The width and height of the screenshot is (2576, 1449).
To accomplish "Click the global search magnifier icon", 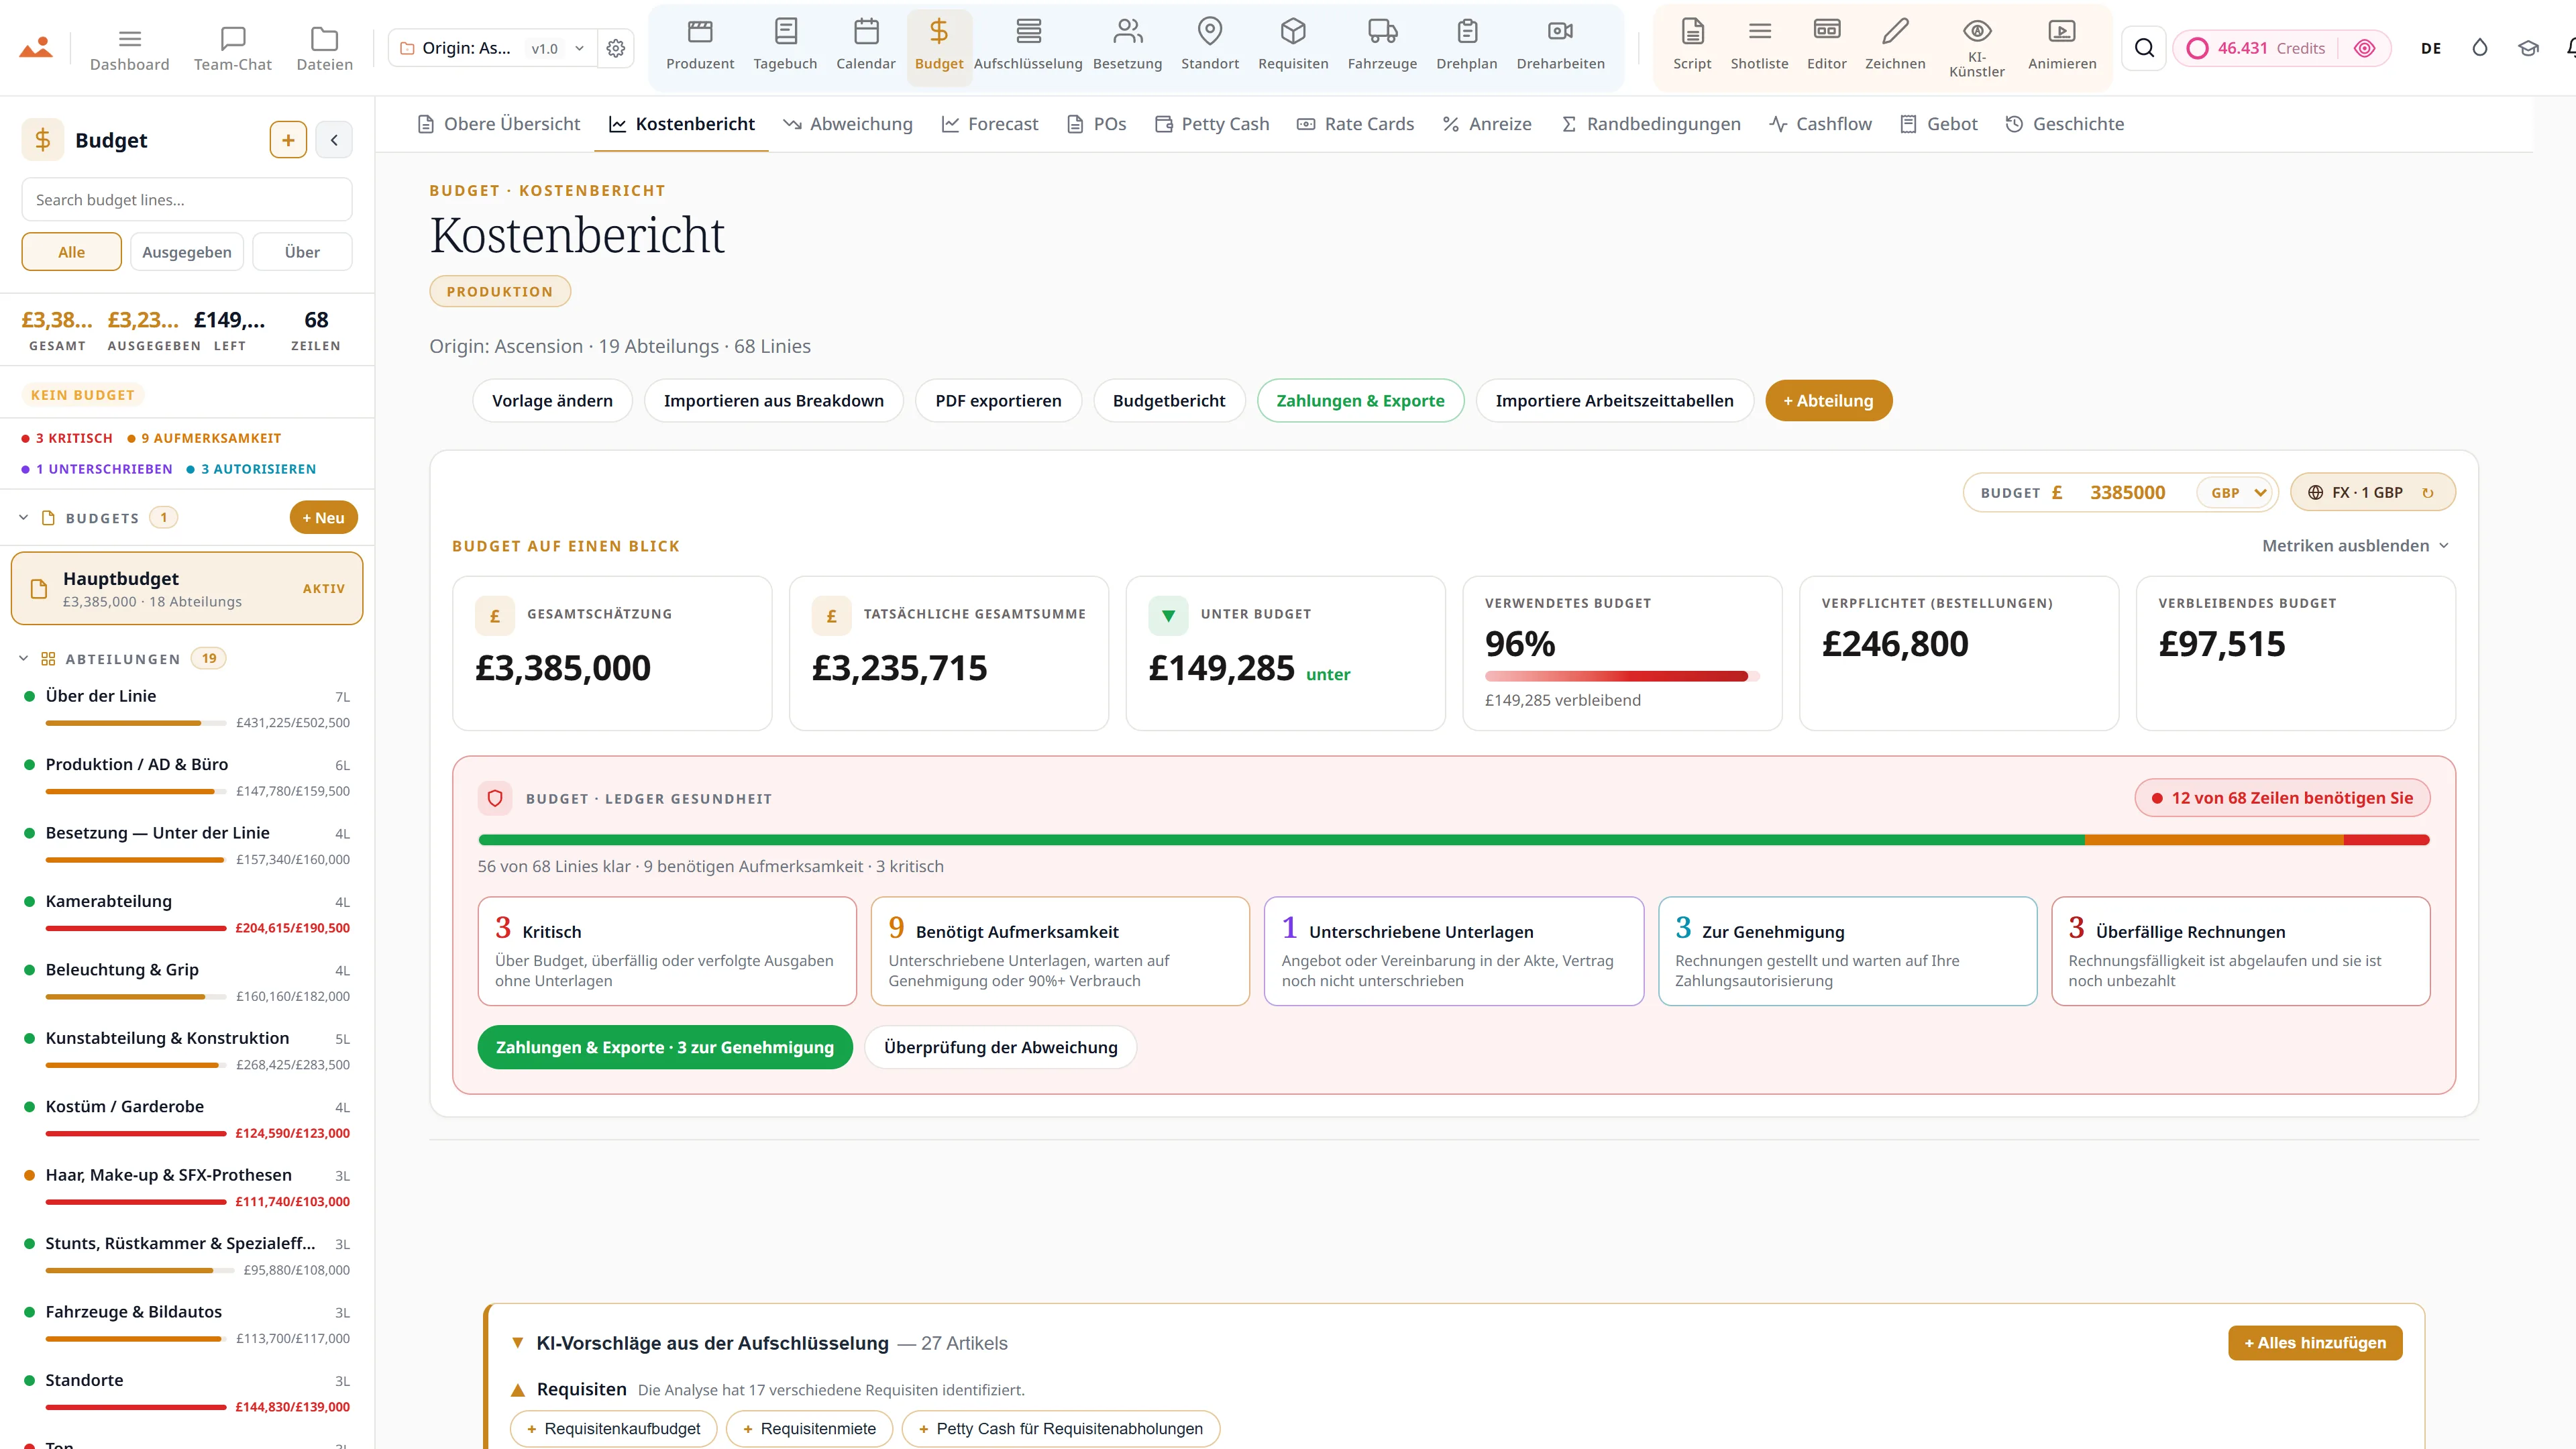I will pos(2144,48).
